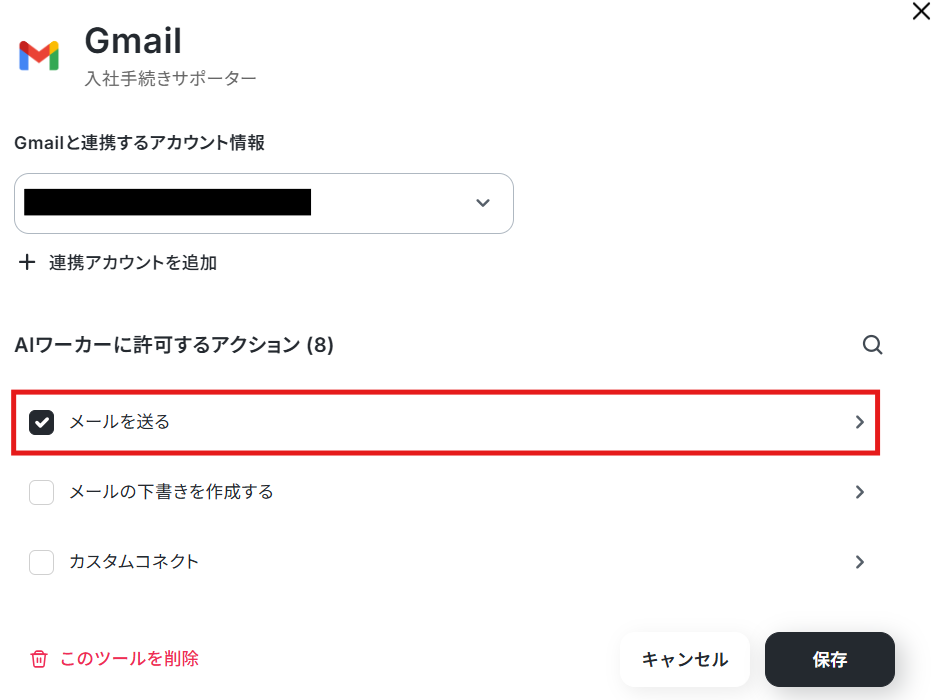Click the red trash can icon
940x700 pixels.
click(x=39, y=659)
